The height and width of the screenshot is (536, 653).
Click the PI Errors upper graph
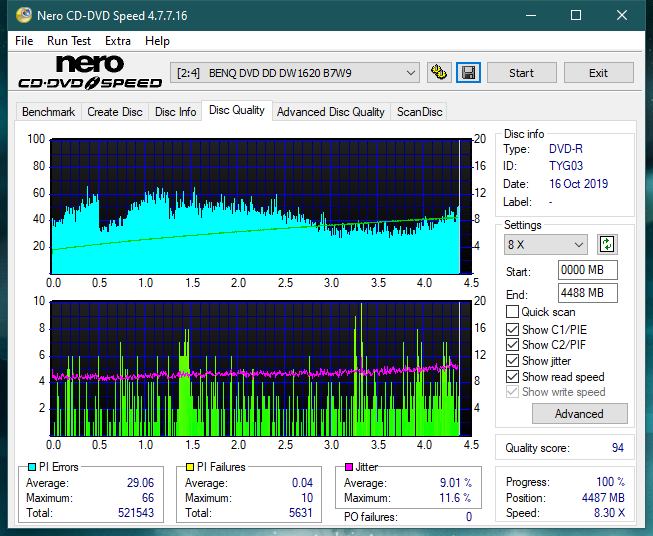click(261, 206)
